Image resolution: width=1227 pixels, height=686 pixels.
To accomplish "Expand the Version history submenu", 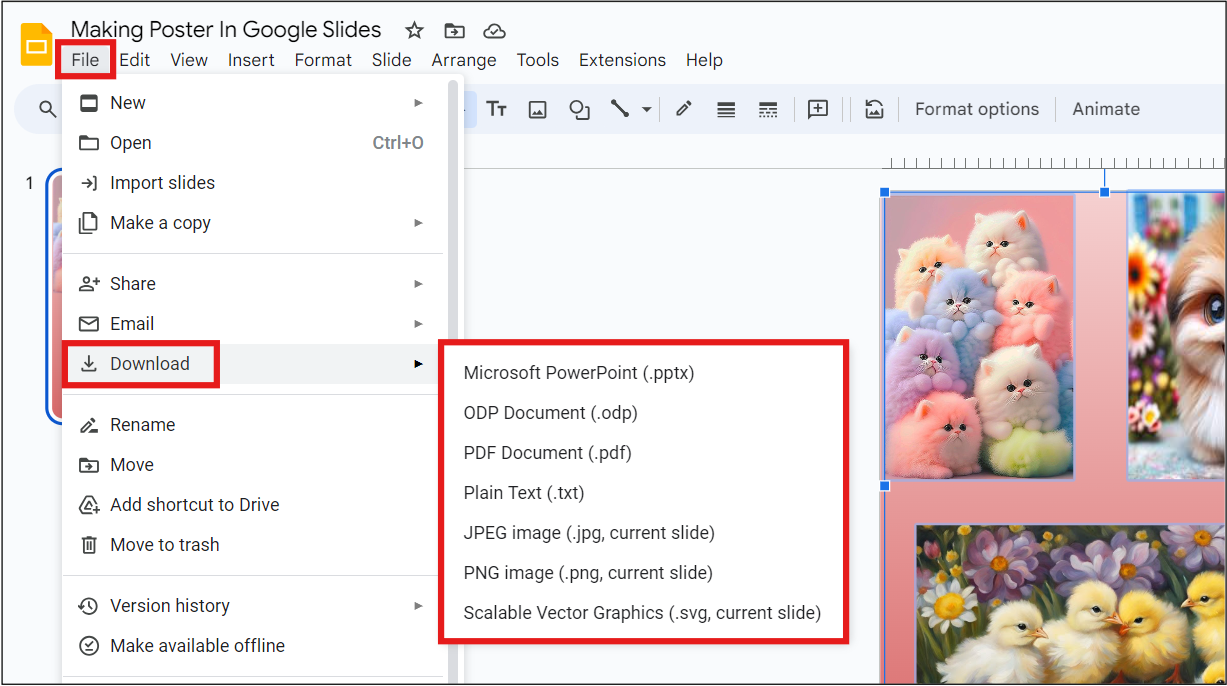I will click(x=418, y=605).
